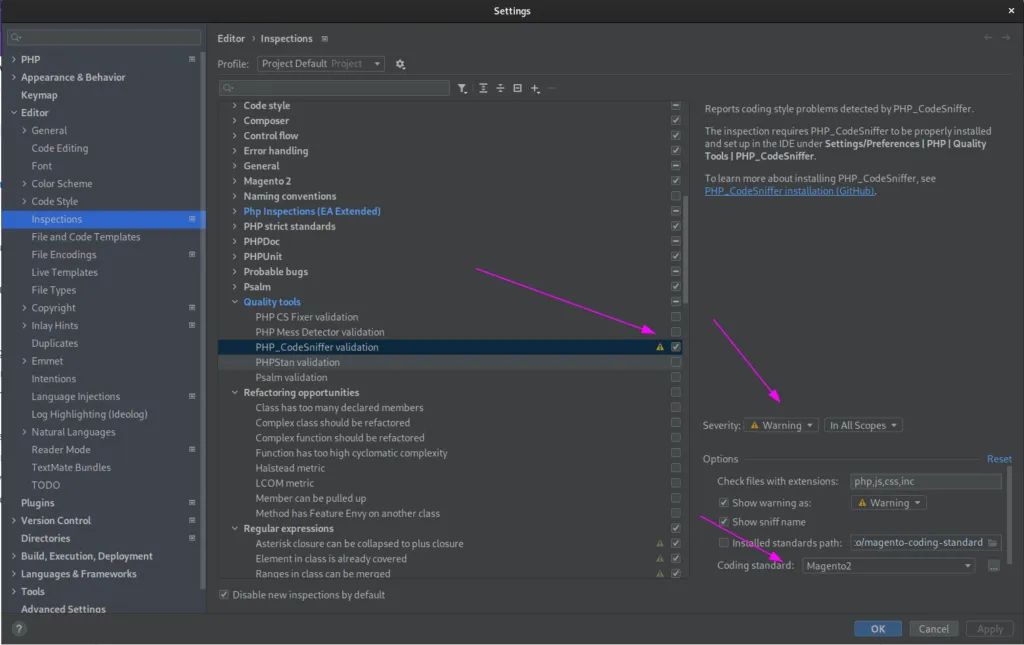
Task: Select the Editor breadcrumb at the top
Action: click(x=231, y=38)
